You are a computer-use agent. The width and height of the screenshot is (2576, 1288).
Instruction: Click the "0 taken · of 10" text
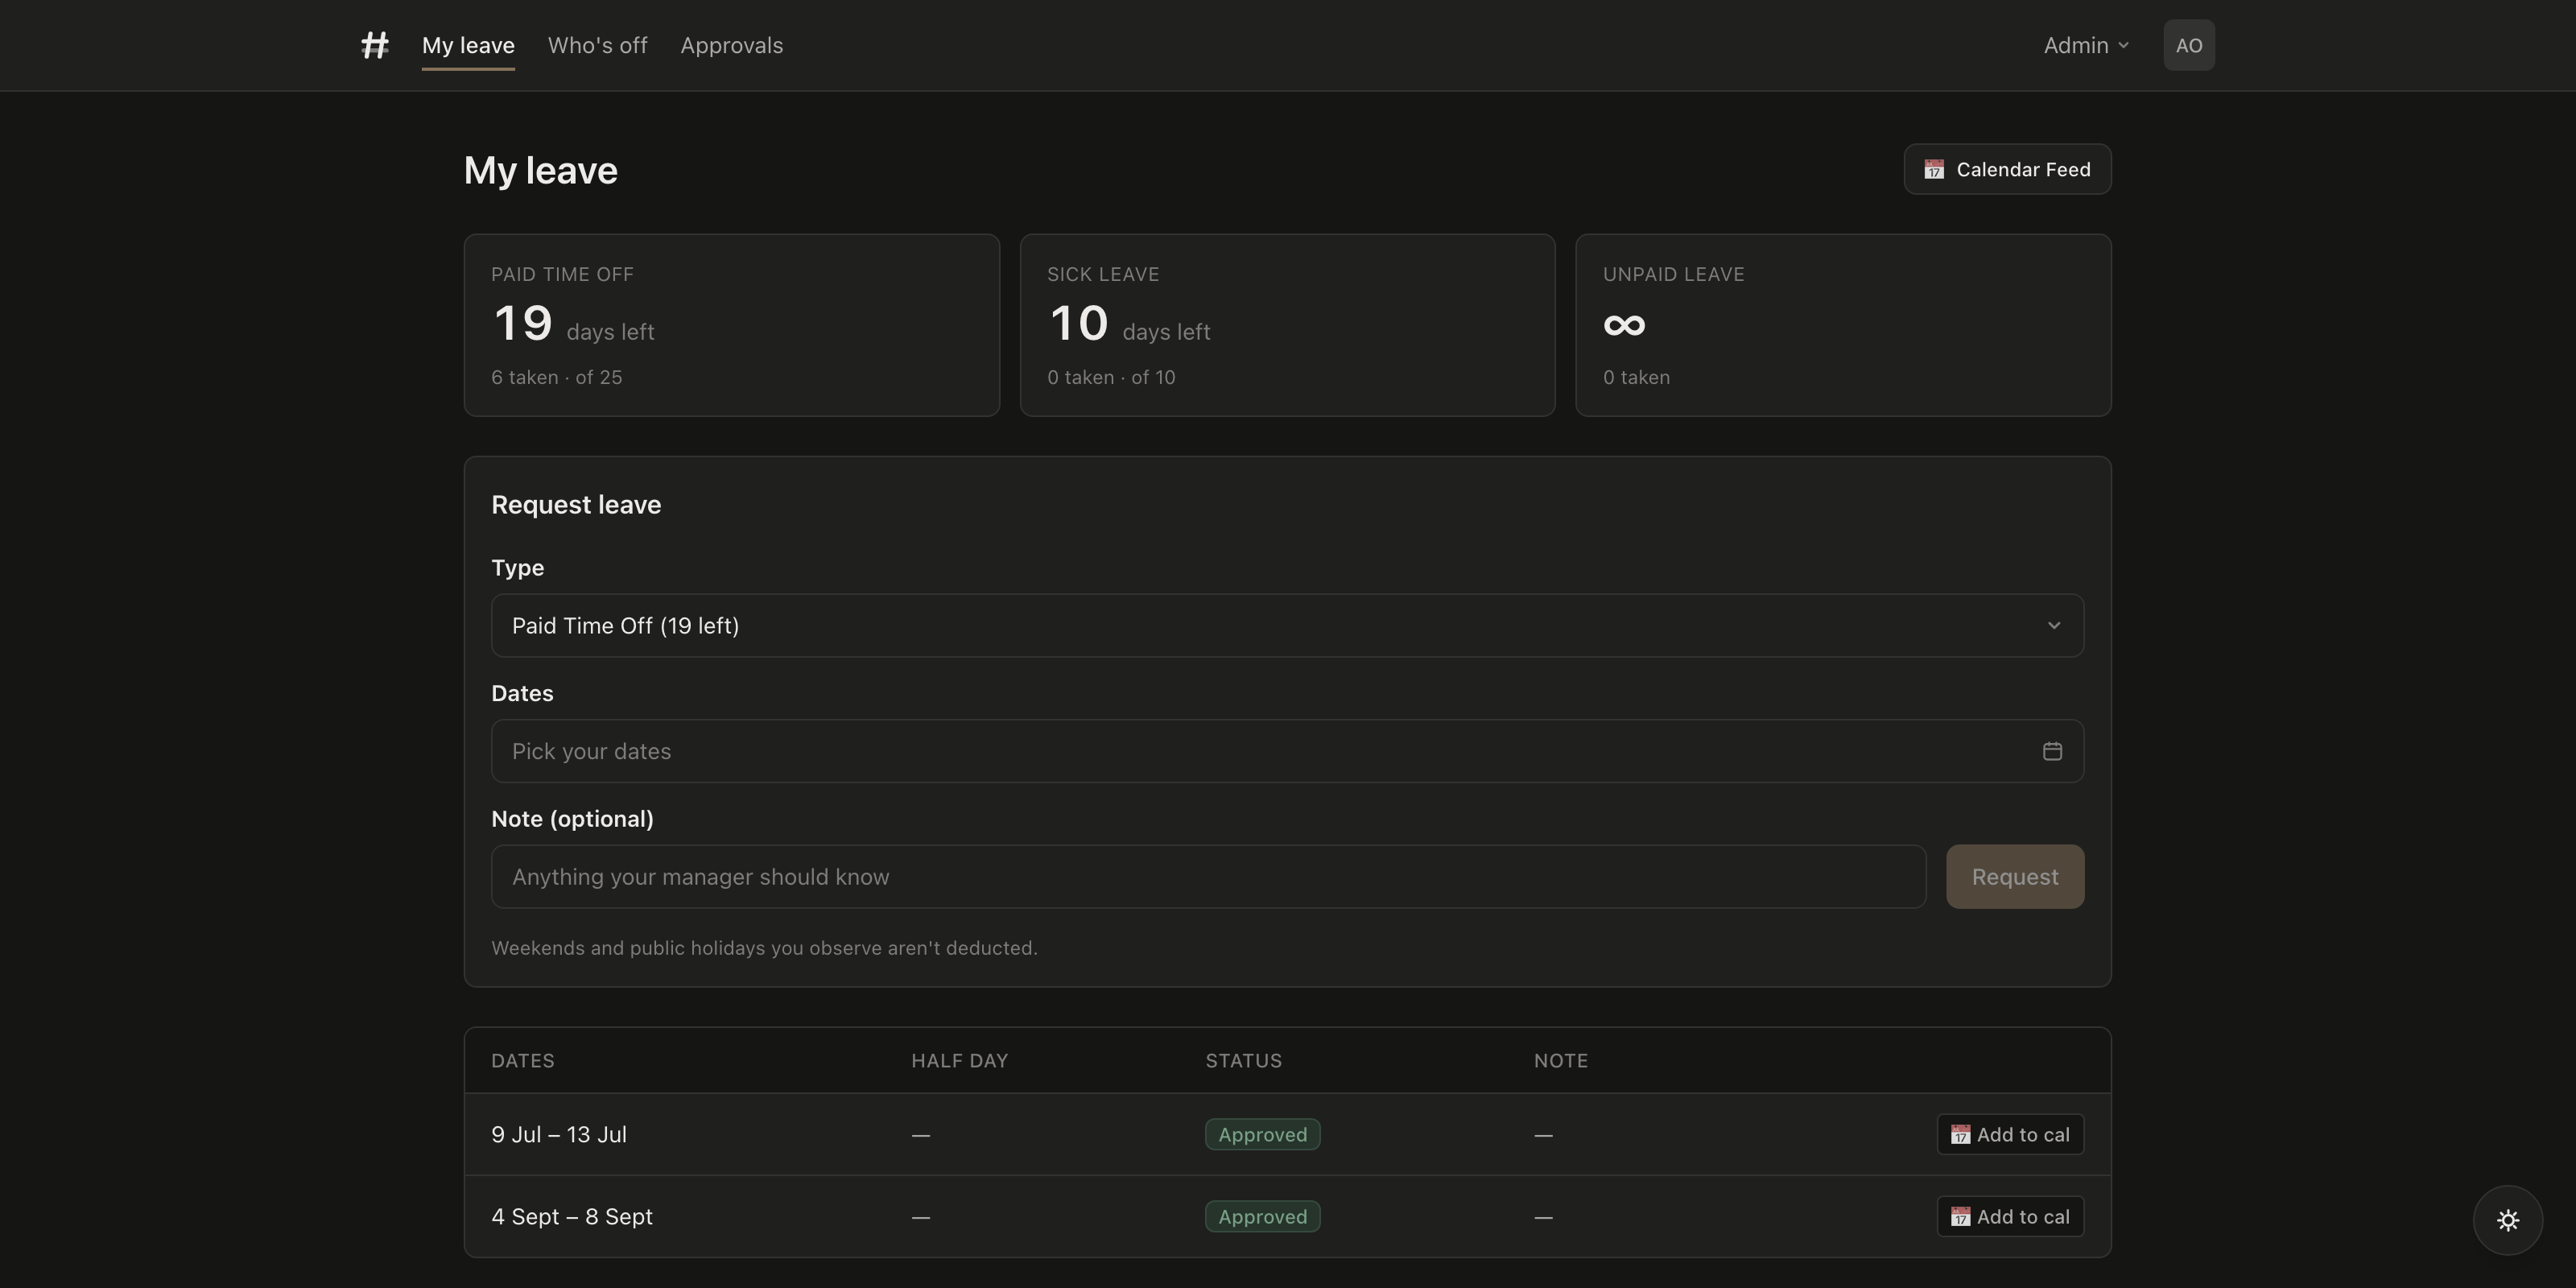click(x=1111, y=377)
